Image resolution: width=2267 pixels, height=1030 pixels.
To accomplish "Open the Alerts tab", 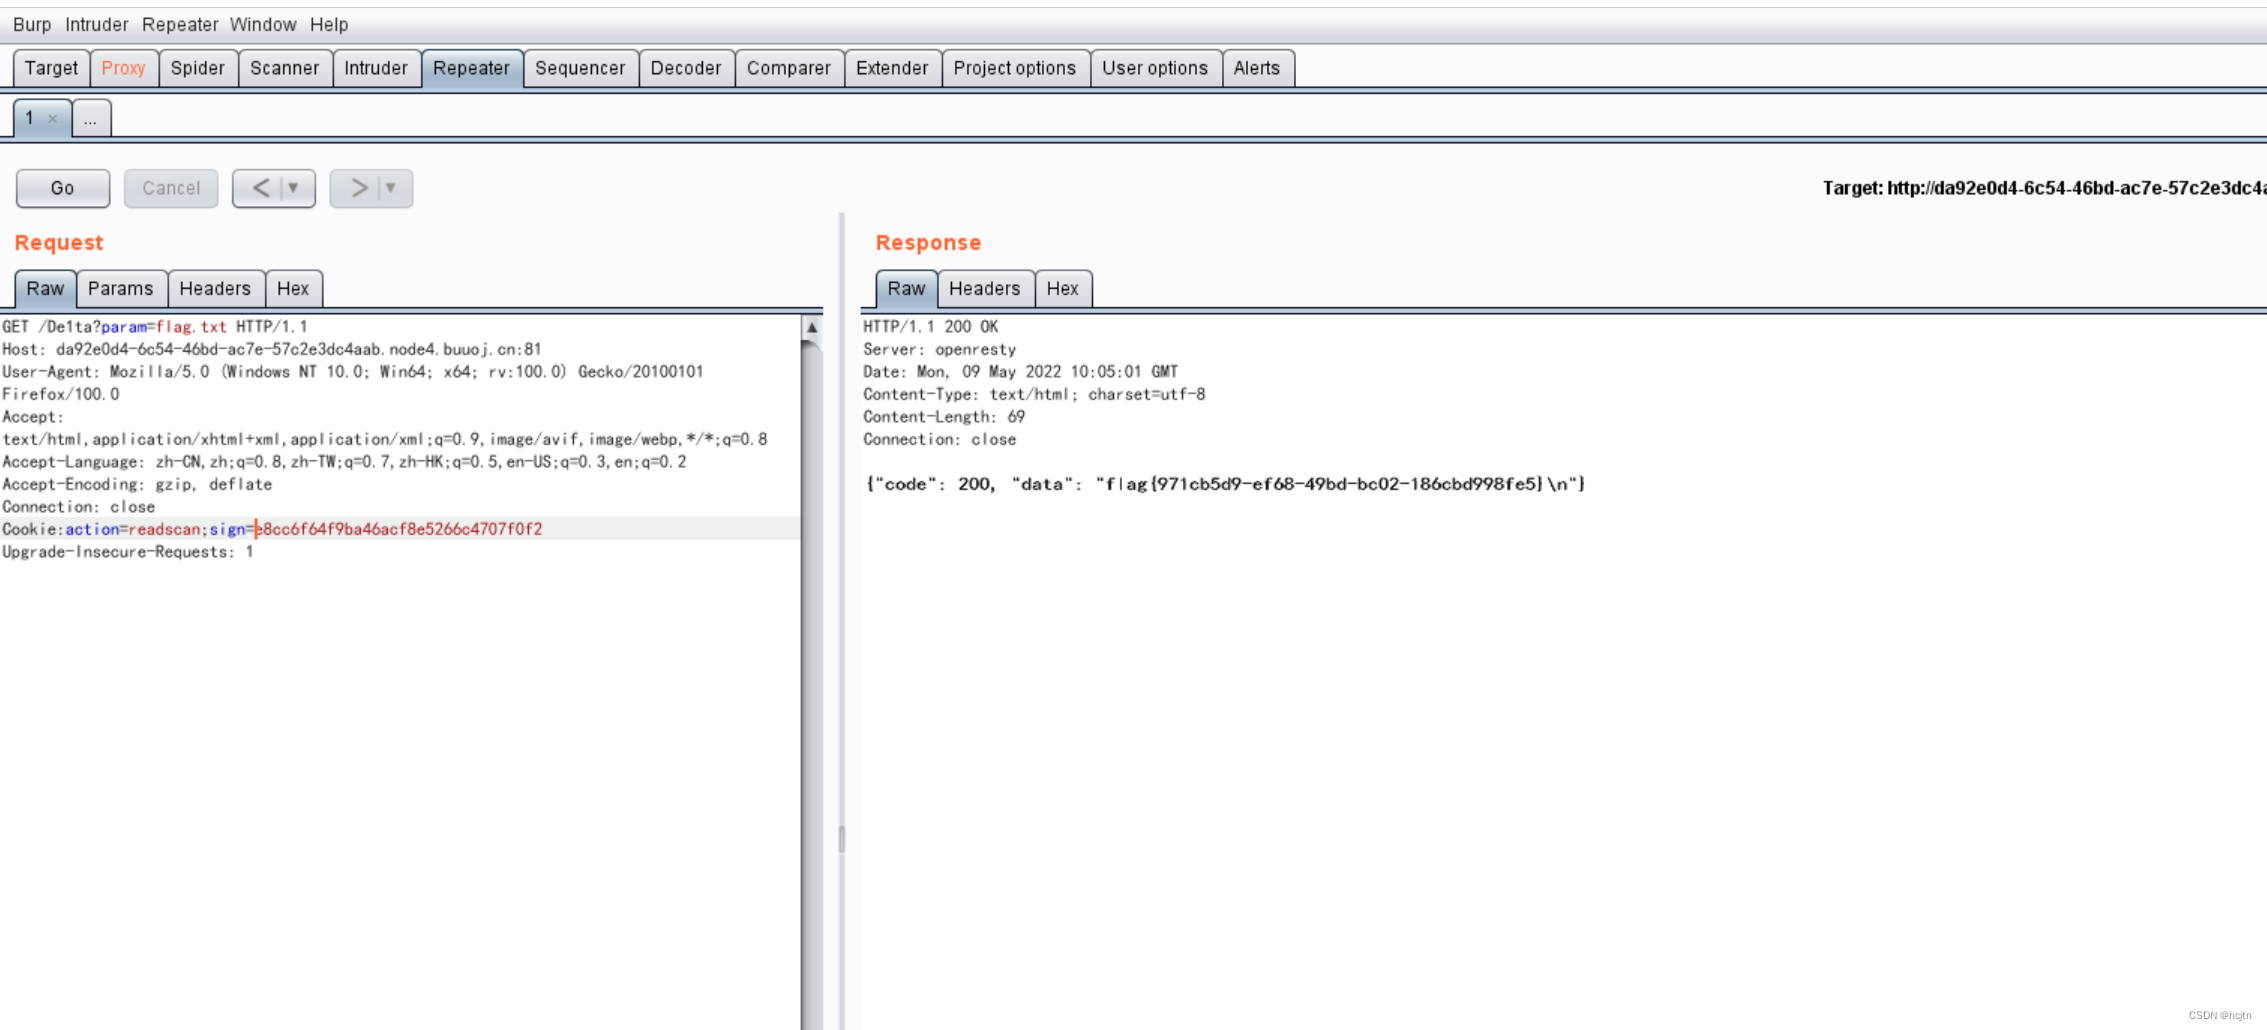I will click(1257, 68).
